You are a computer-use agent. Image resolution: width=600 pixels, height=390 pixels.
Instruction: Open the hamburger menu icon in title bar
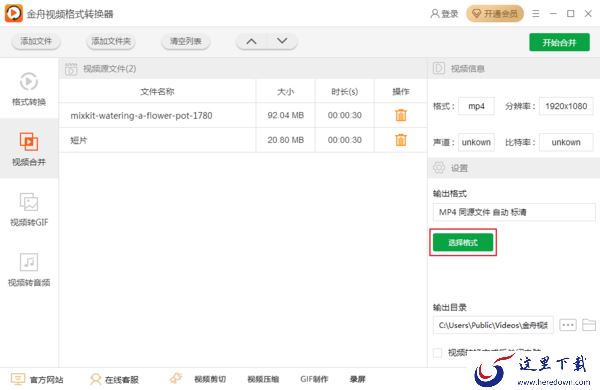point(536,14)
